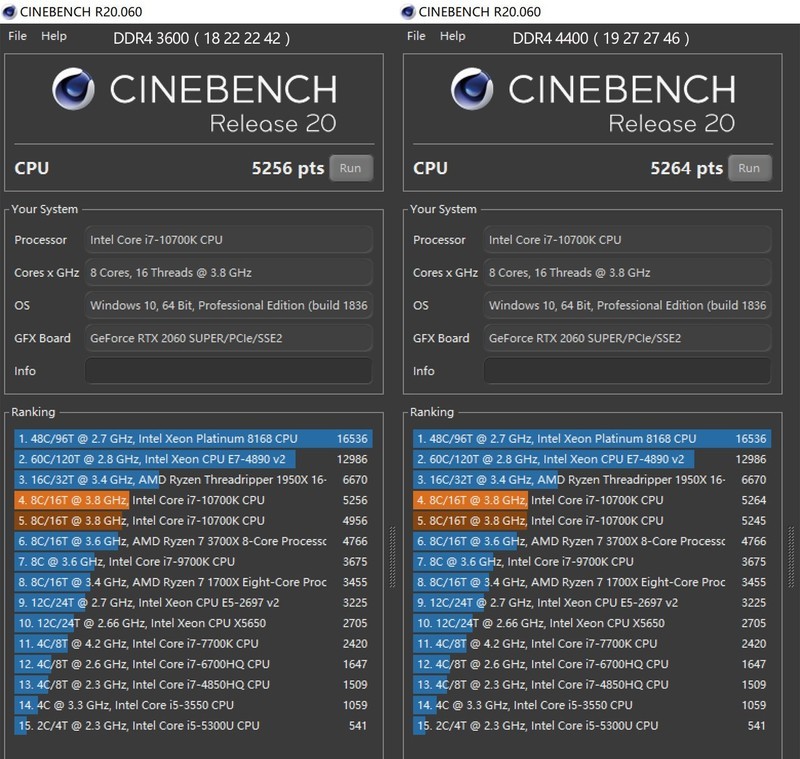Open the File menu in right window
Image resolution: width=800 pixels, height=759 pixels.
[x=418, y=36]
